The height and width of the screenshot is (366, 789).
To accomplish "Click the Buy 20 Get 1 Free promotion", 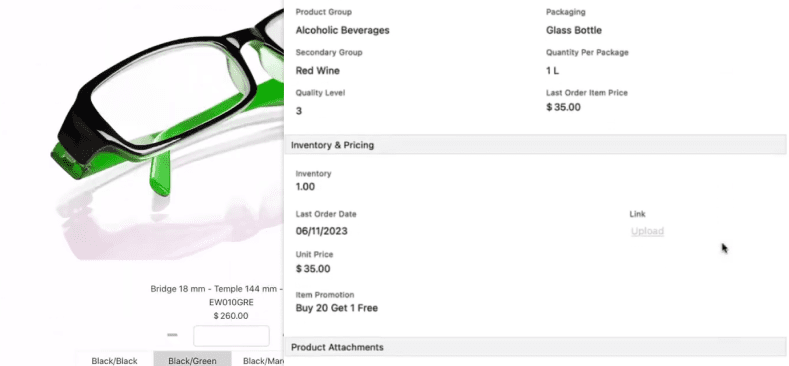I will point(337,308).
